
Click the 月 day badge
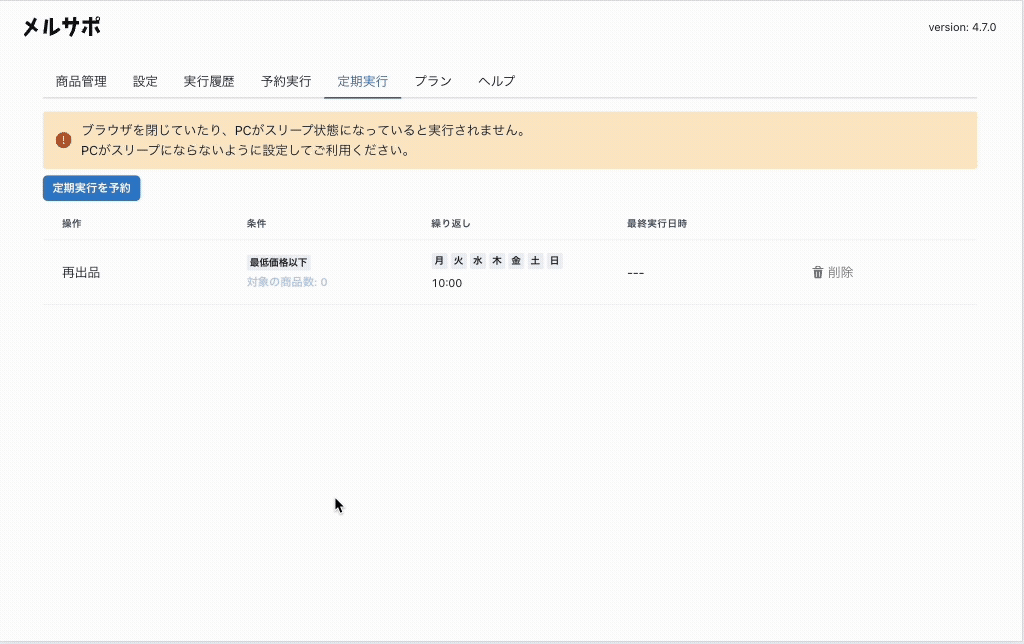coord(439,261)
